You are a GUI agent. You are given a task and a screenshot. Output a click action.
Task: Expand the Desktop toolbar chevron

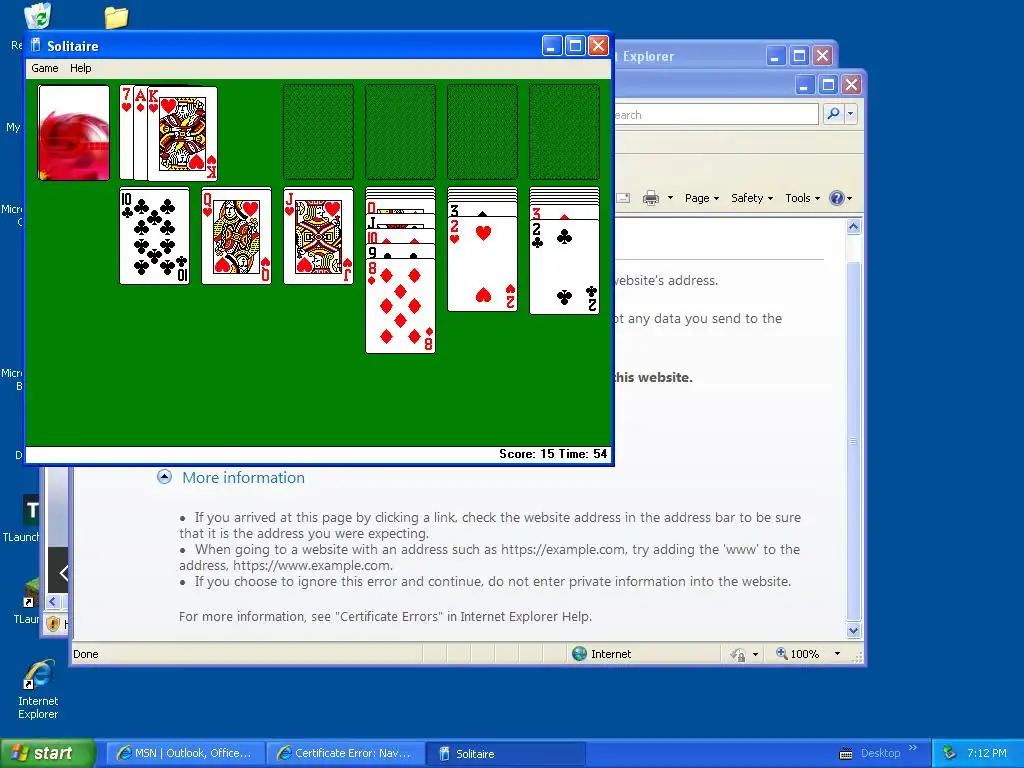click(x=913, y=748)
